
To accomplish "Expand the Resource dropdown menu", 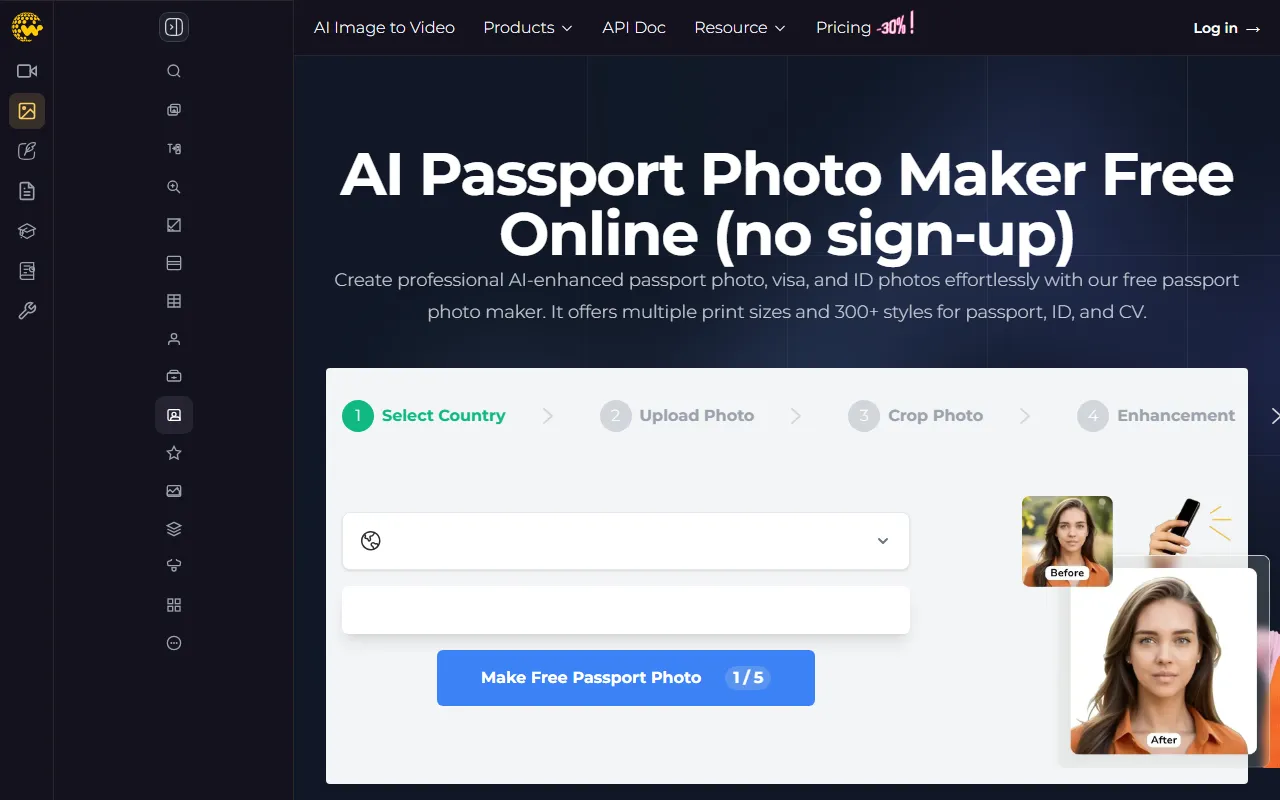I will [x=740, y=28].
